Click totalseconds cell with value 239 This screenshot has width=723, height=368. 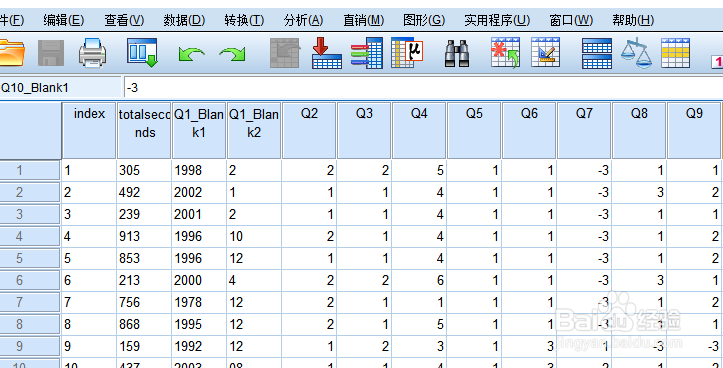(x=144, y=214)
